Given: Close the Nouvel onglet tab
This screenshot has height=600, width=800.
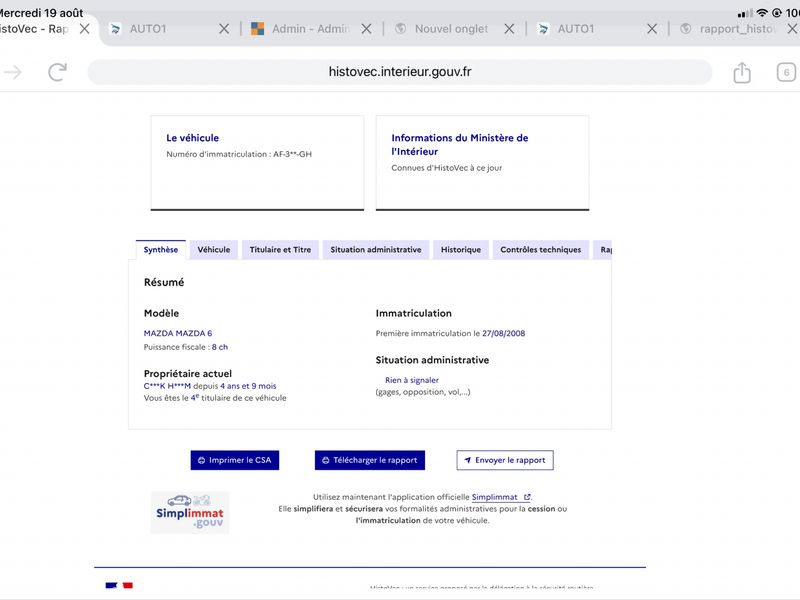Looking at the screenshot, I should coord(509,29).
